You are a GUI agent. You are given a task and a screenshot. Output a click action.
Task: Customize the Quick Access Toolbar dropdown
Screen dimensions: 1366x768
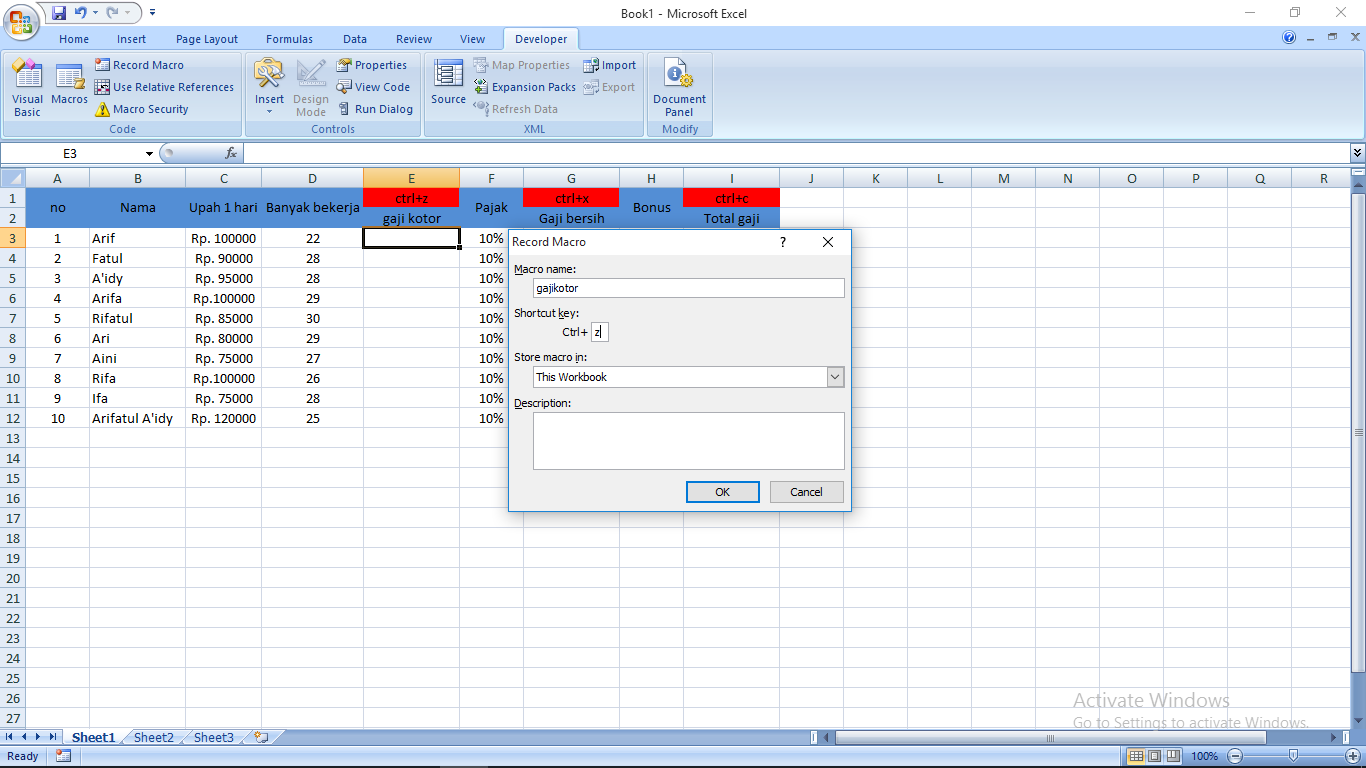152,13
